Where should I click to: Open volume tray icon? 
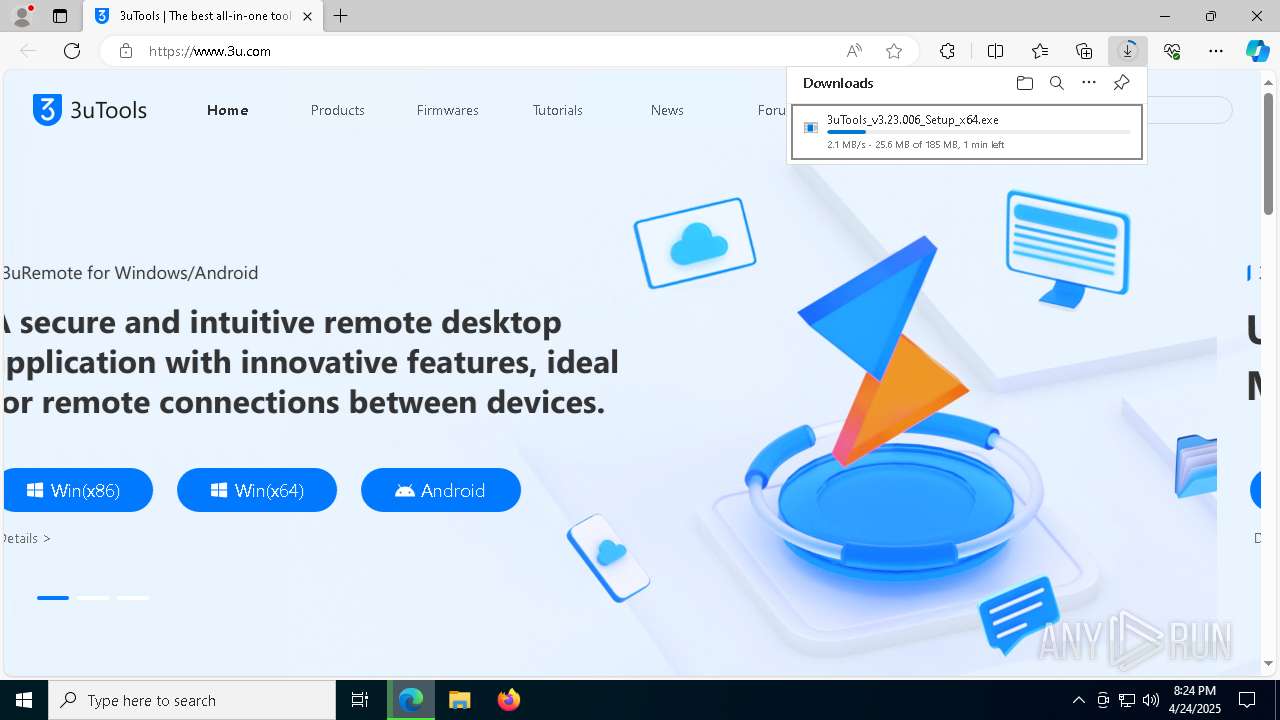1151,700
